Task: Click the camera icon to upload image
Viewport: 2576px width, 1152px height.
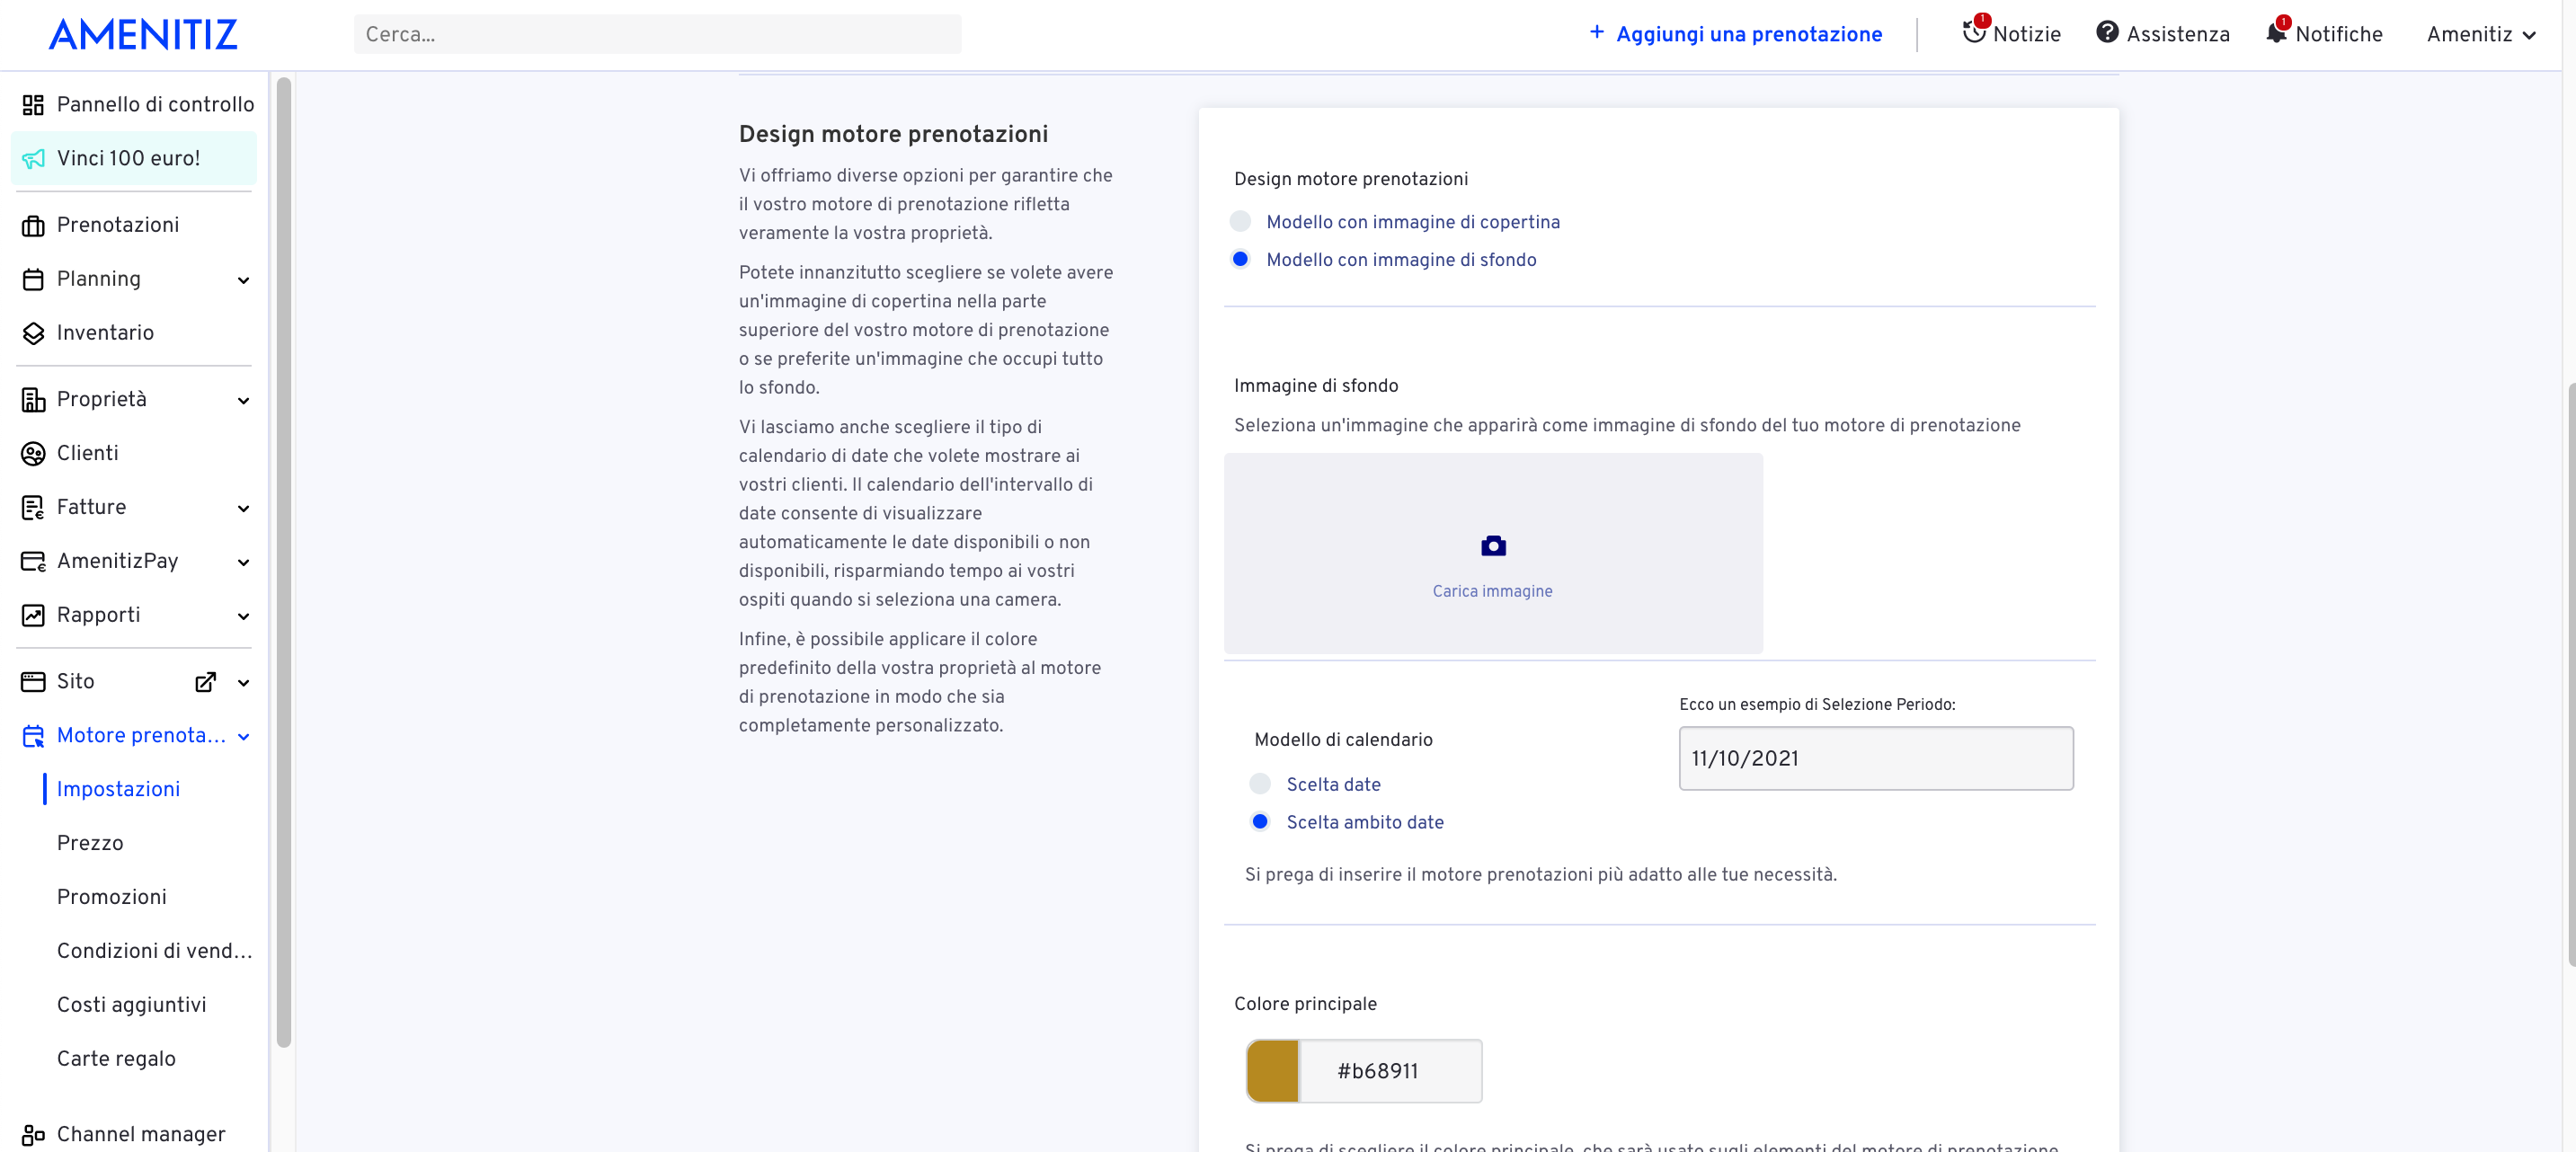Action: 1493,546
